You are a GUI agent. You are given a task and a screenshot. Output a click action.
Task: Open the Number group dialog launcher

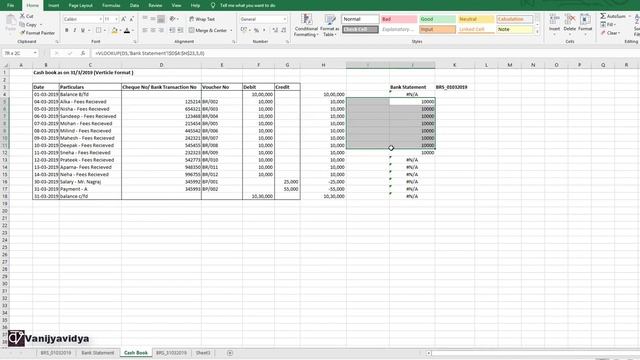click(x=287, y=42)
